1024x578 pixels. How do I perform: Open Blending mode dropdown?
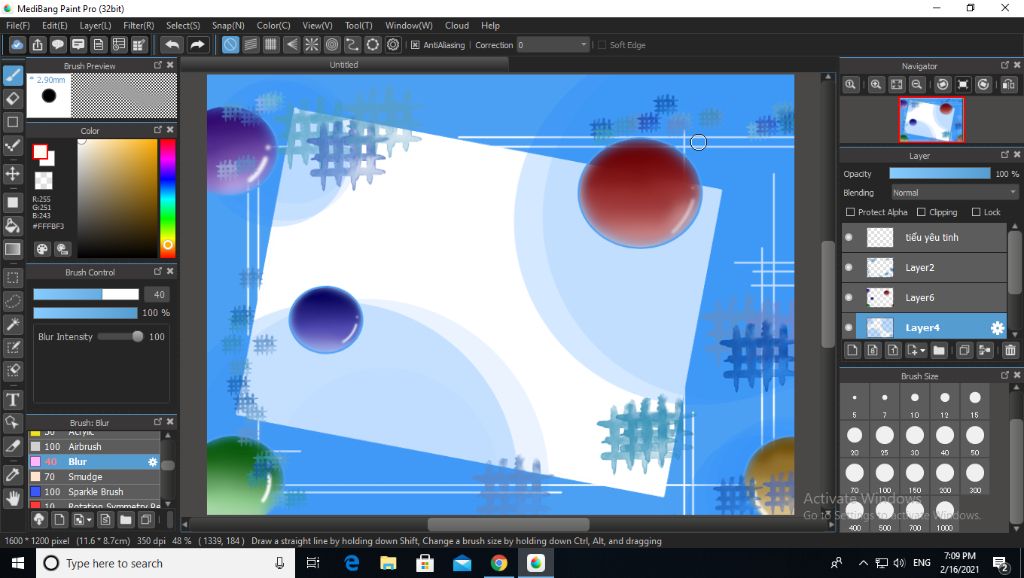click(954, 193)
